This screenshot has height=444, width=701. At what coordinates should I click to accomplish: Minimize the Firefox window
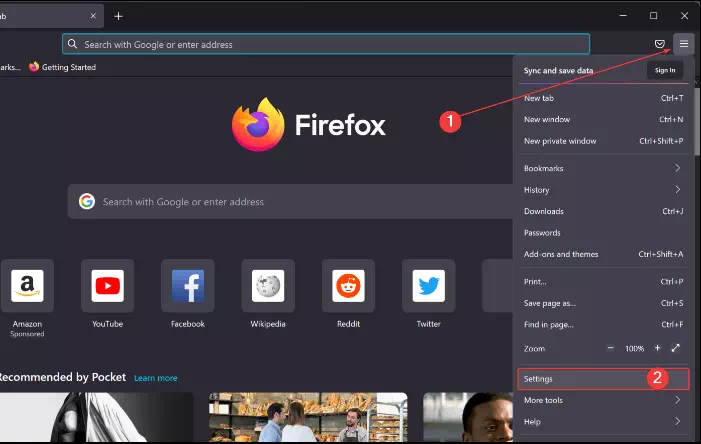click(623, 16)
